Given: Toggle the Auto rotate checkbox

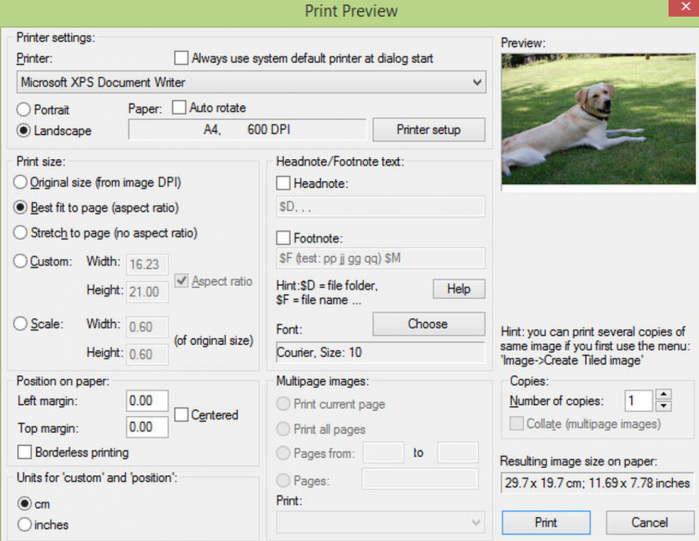Looking at the screenshot, I should pyautogui.click(x=179, y=107).
